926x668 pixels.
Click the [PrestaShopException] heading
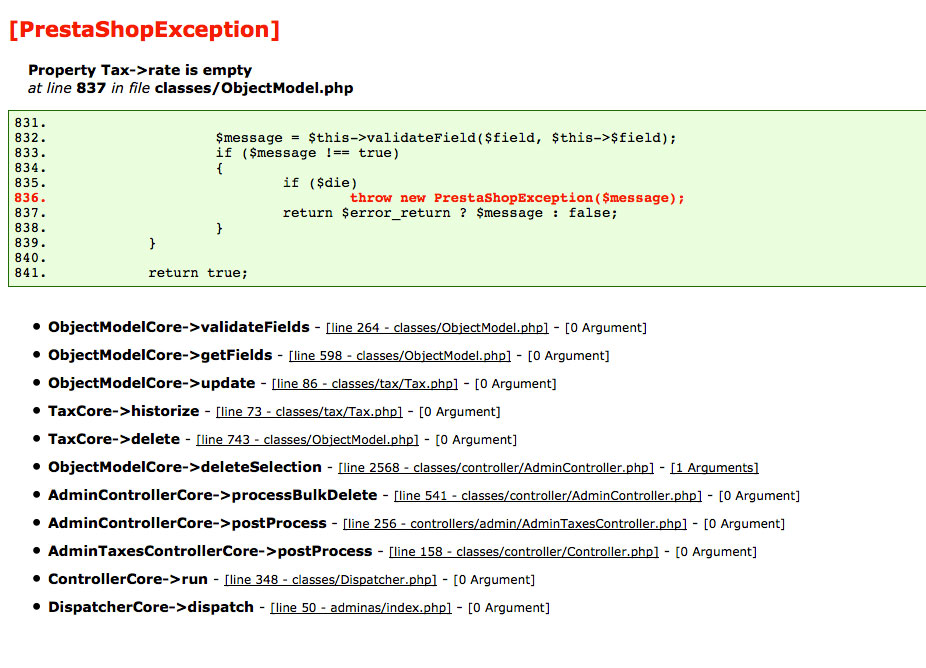(145, 30)
